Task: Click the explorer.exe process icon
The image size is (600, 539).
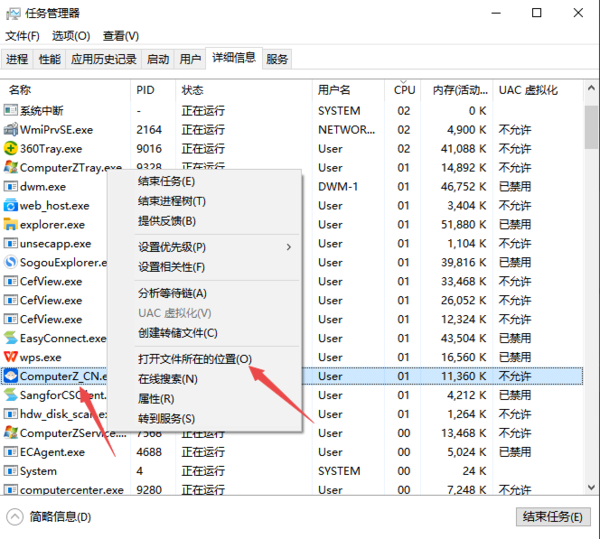Action: 11,225
